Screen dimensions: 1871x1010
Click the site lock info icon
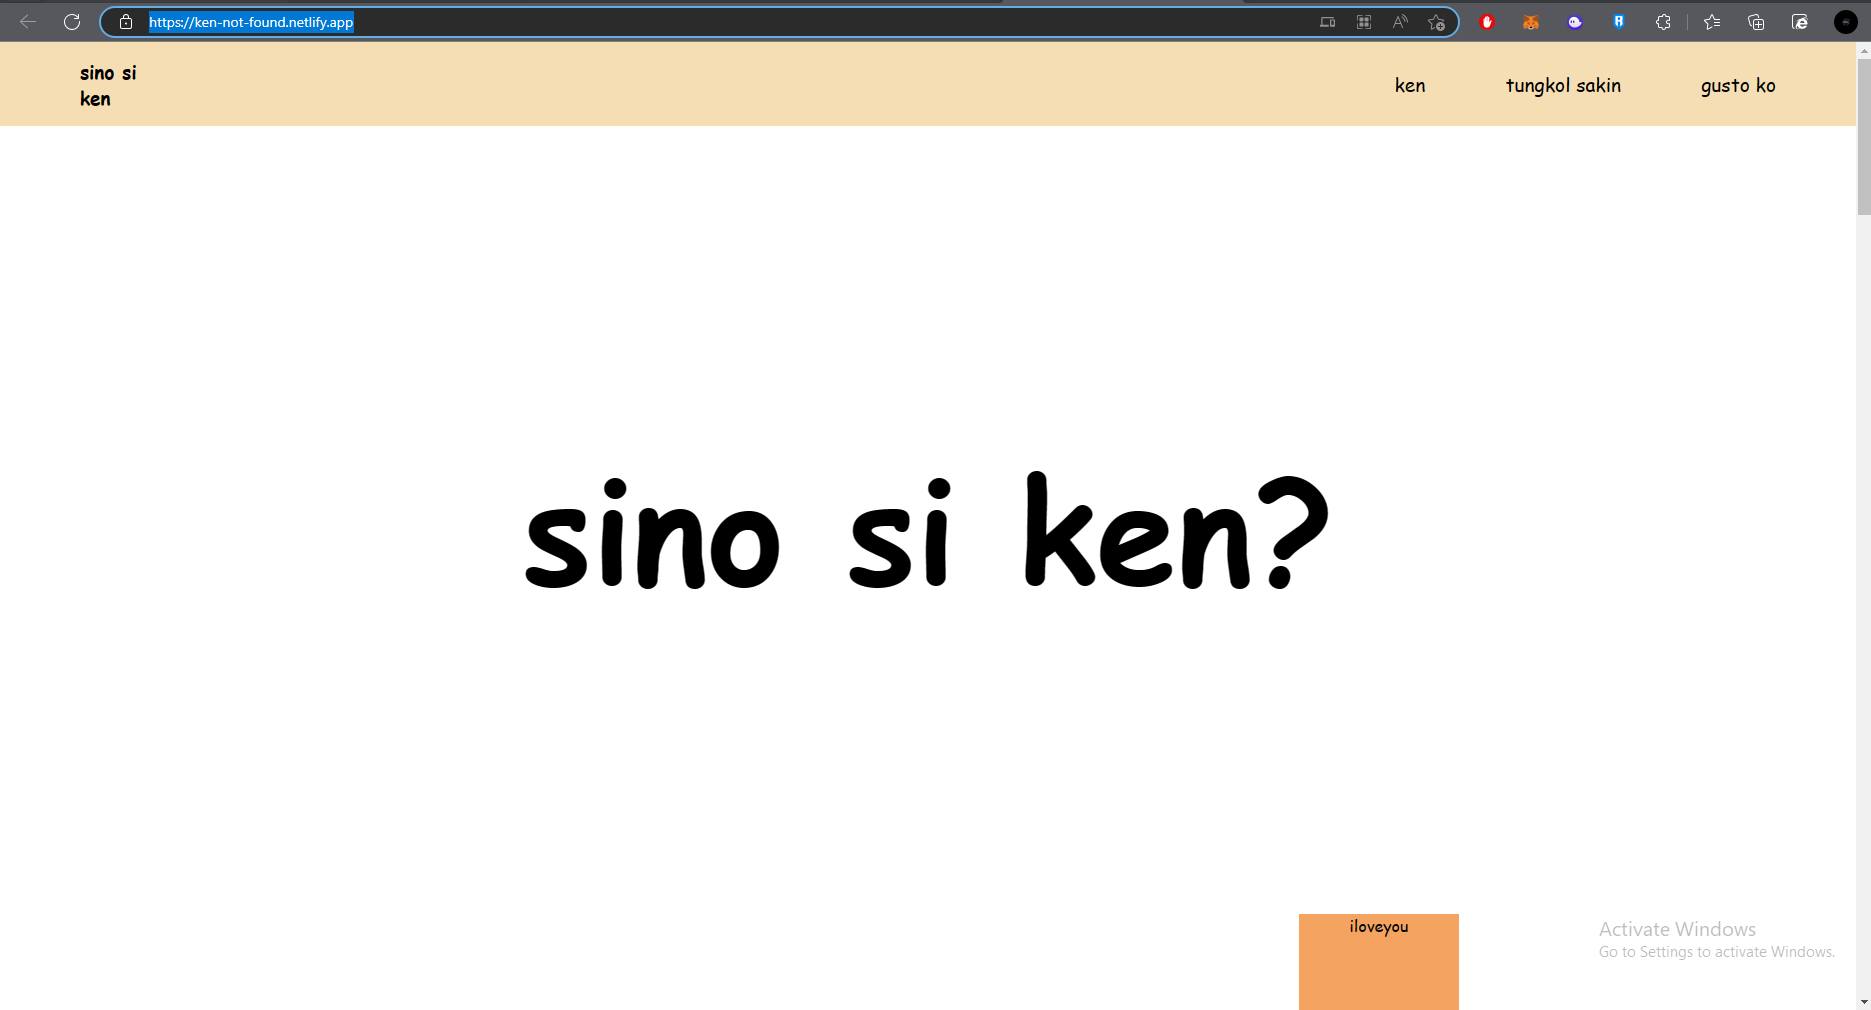126,22
